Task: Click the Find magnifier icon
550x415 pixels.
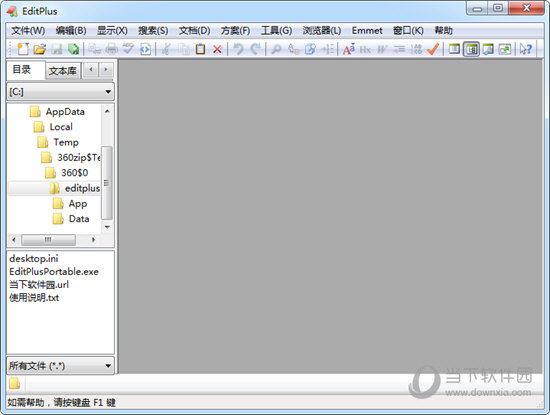Action: 276,49
